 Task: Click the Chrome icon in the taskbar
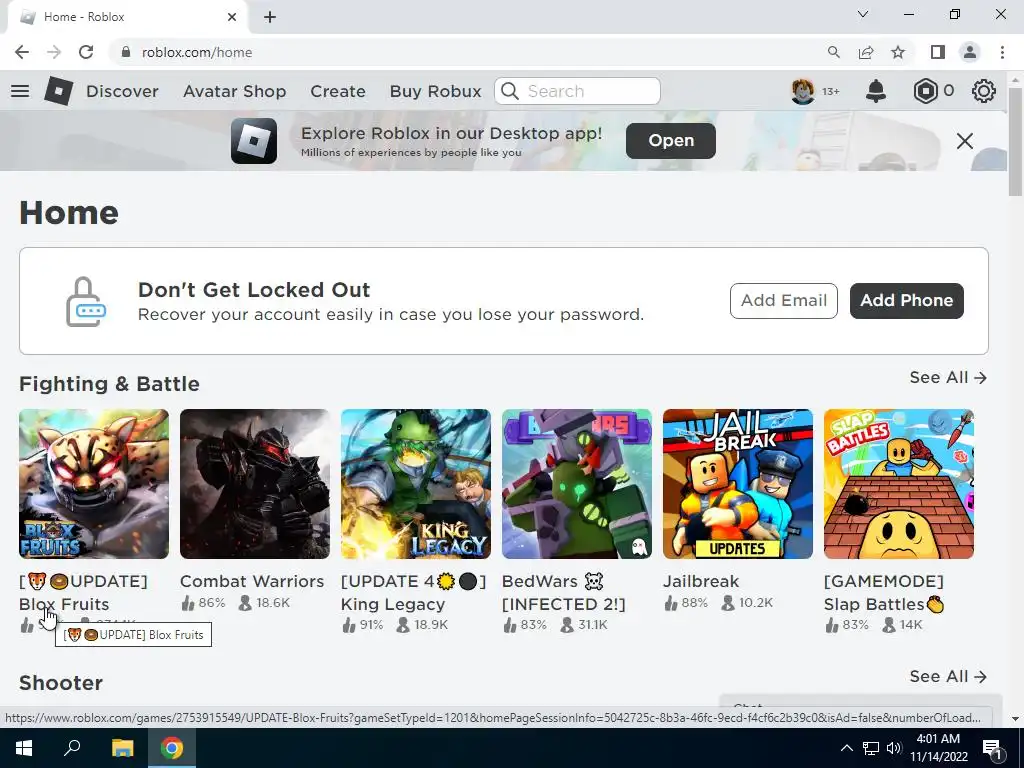tap(172, 748)
